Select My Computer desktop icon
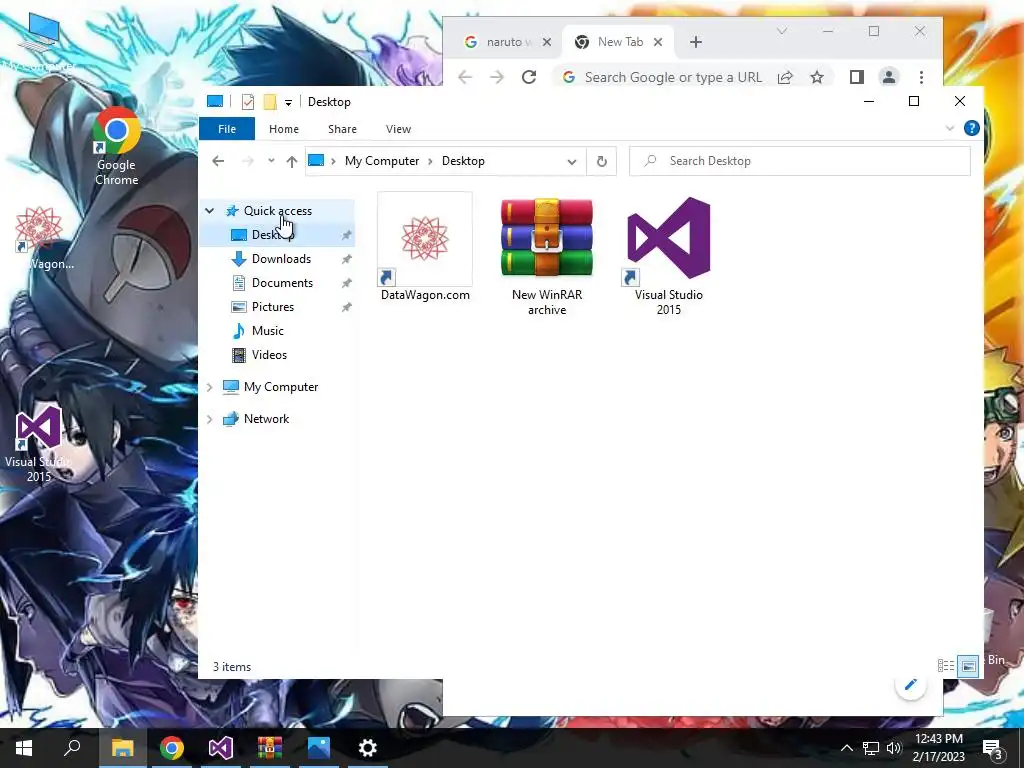This screenshot has width=1024, height=768. 39,40
